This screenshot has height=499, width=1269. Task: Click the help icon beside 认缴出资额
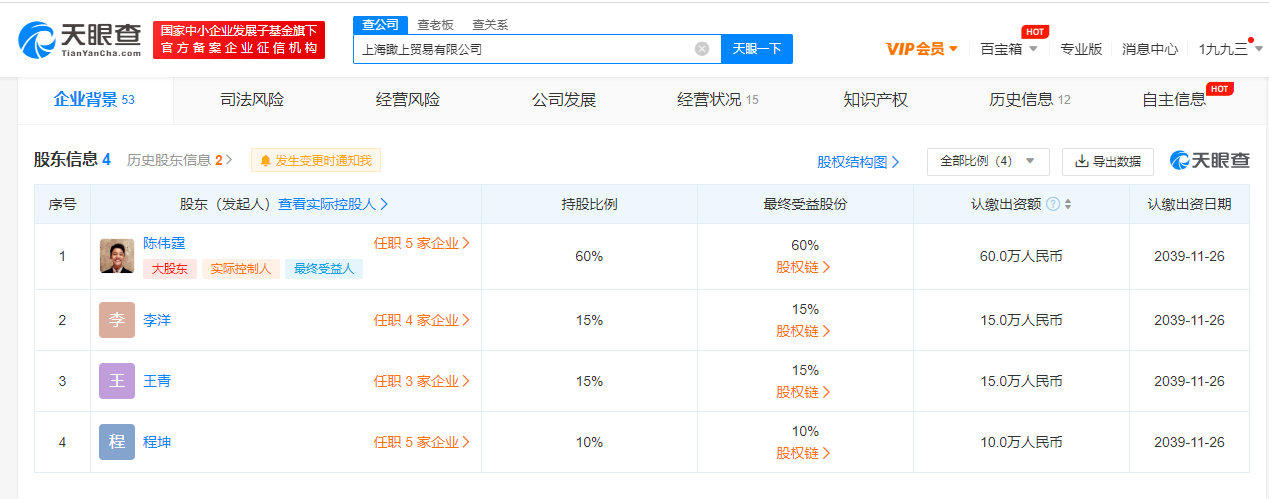click(1053, 204)
